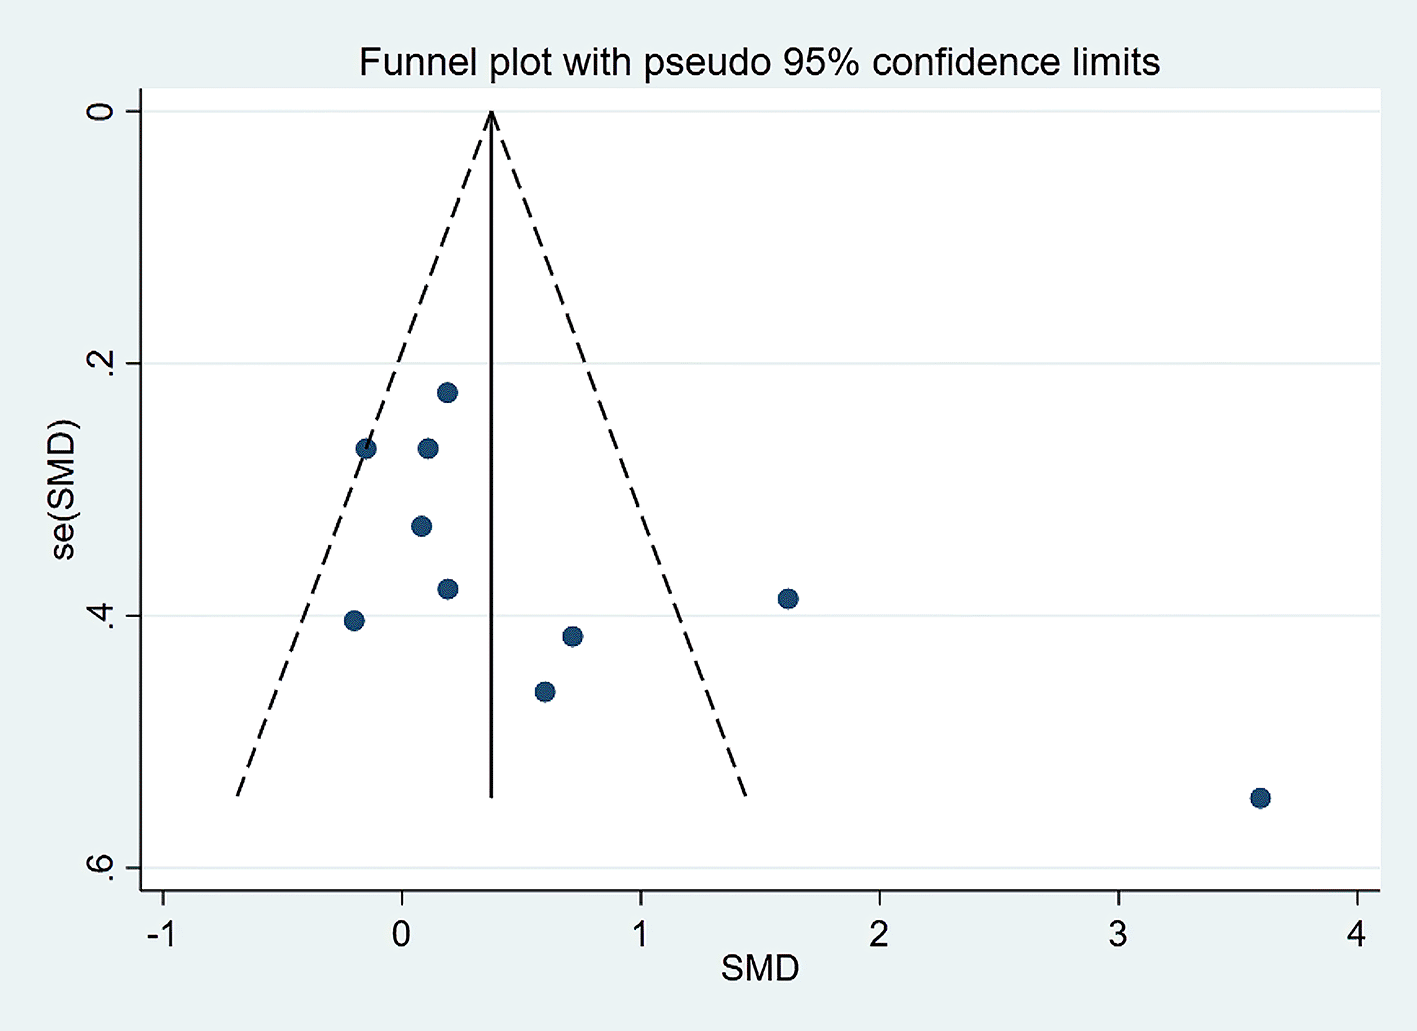Image resolution: width=1417 pixels, height=1031 pixels.
Task: Click the x-axis tick label -1
Action: [x=162, y=934]
